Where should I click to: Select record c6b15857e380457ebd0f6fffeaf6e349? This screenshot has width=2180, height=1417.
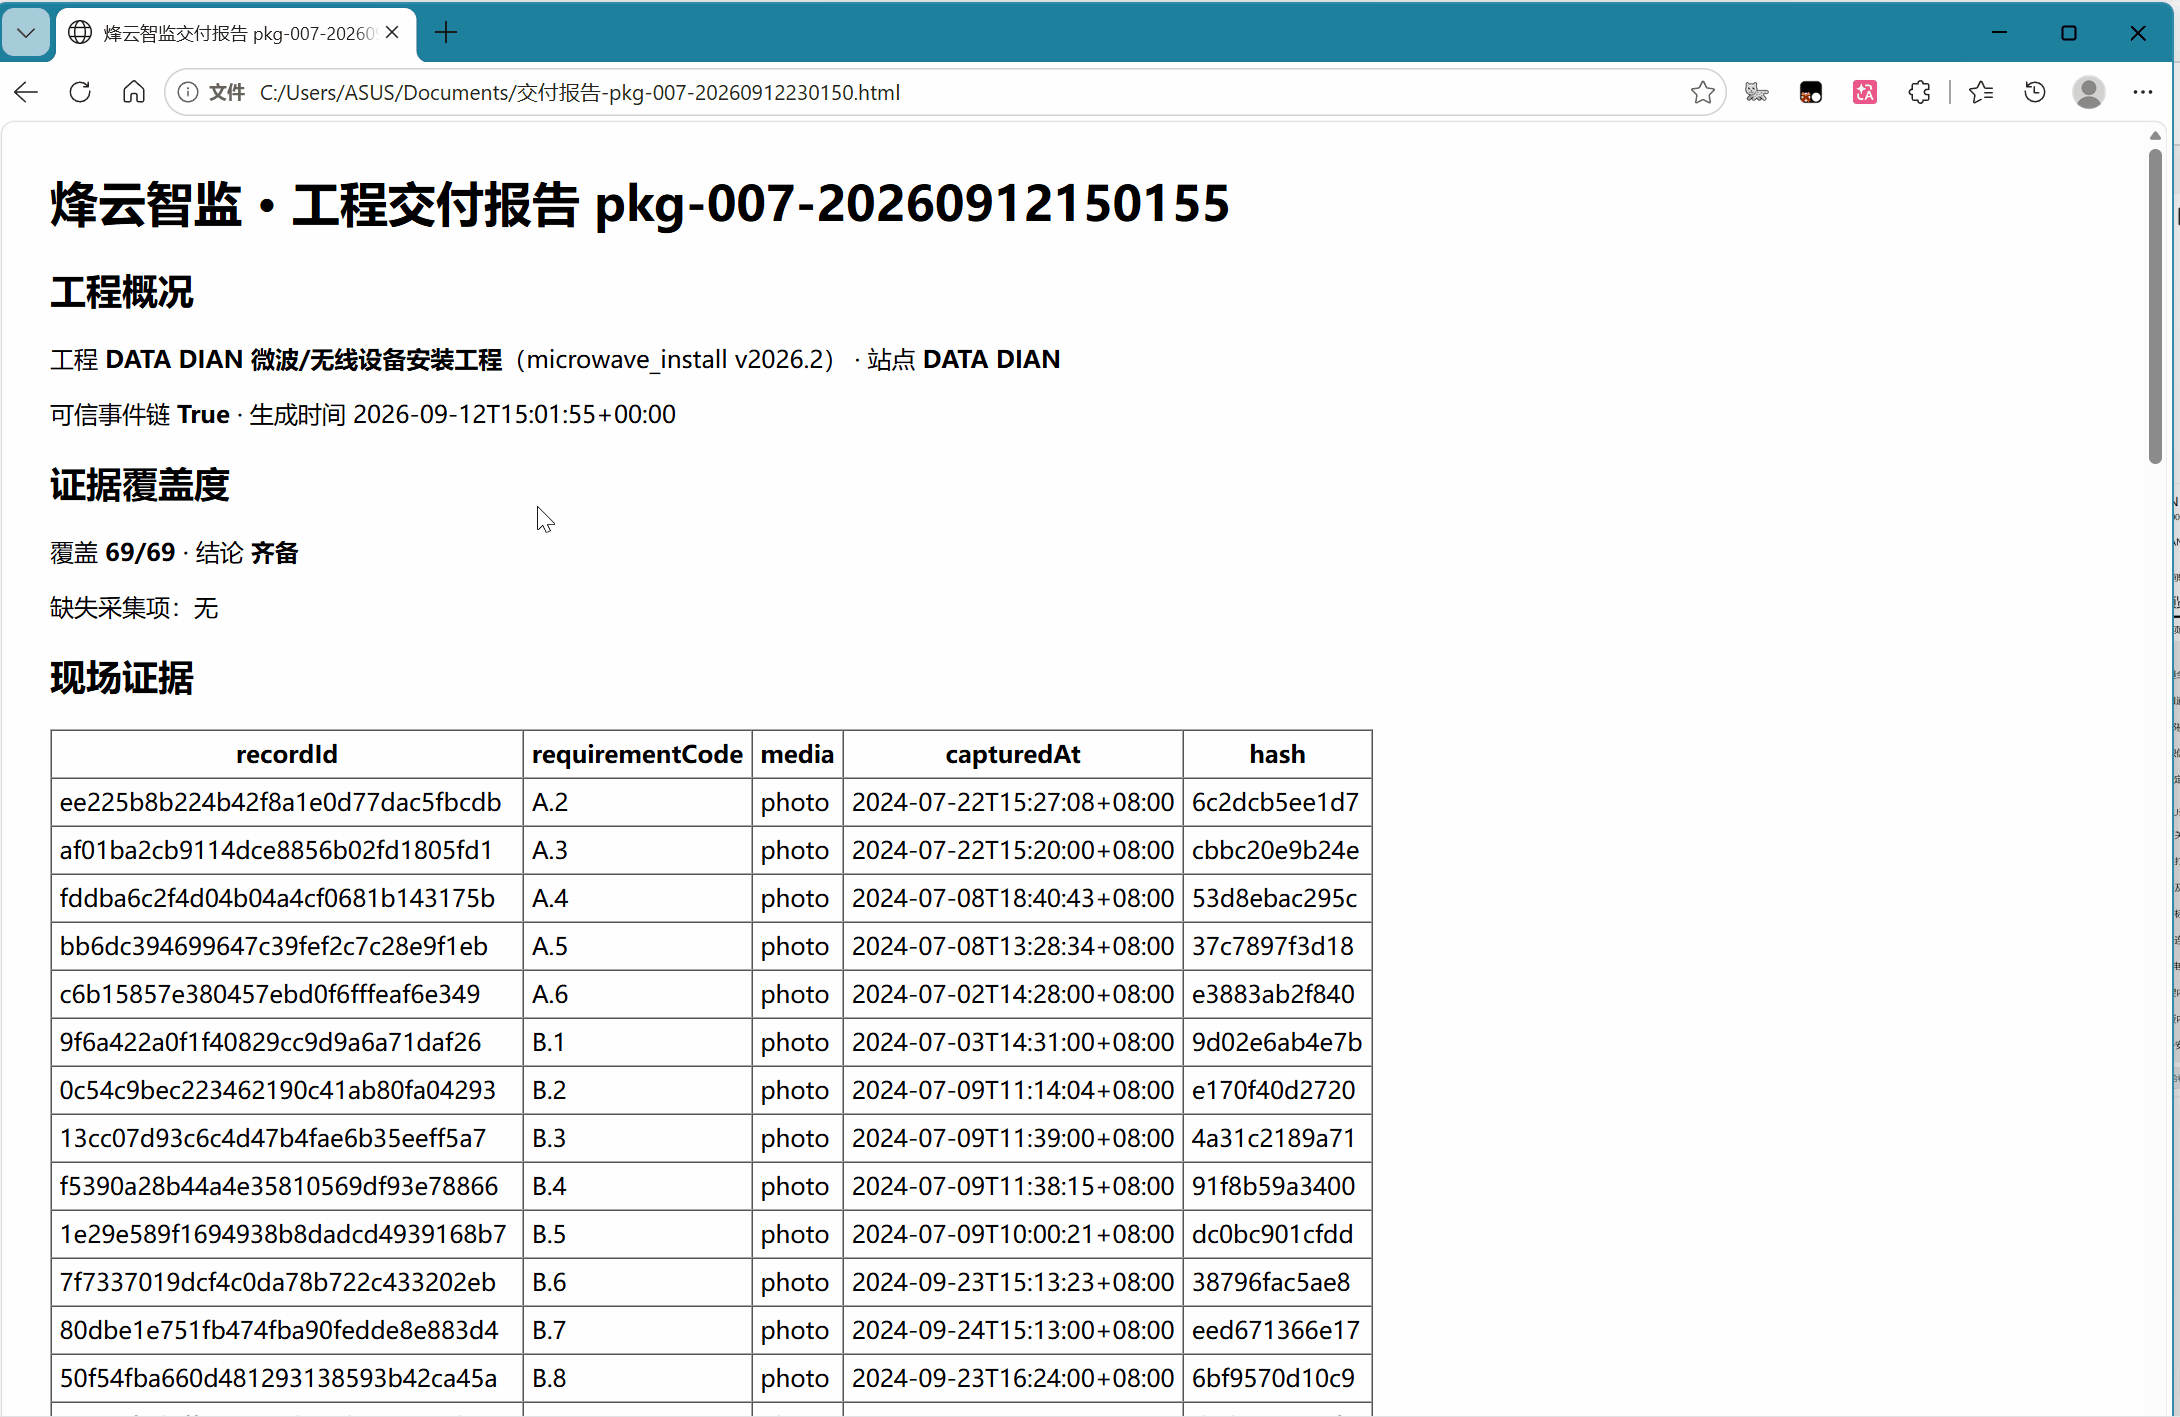pos(287,994)
